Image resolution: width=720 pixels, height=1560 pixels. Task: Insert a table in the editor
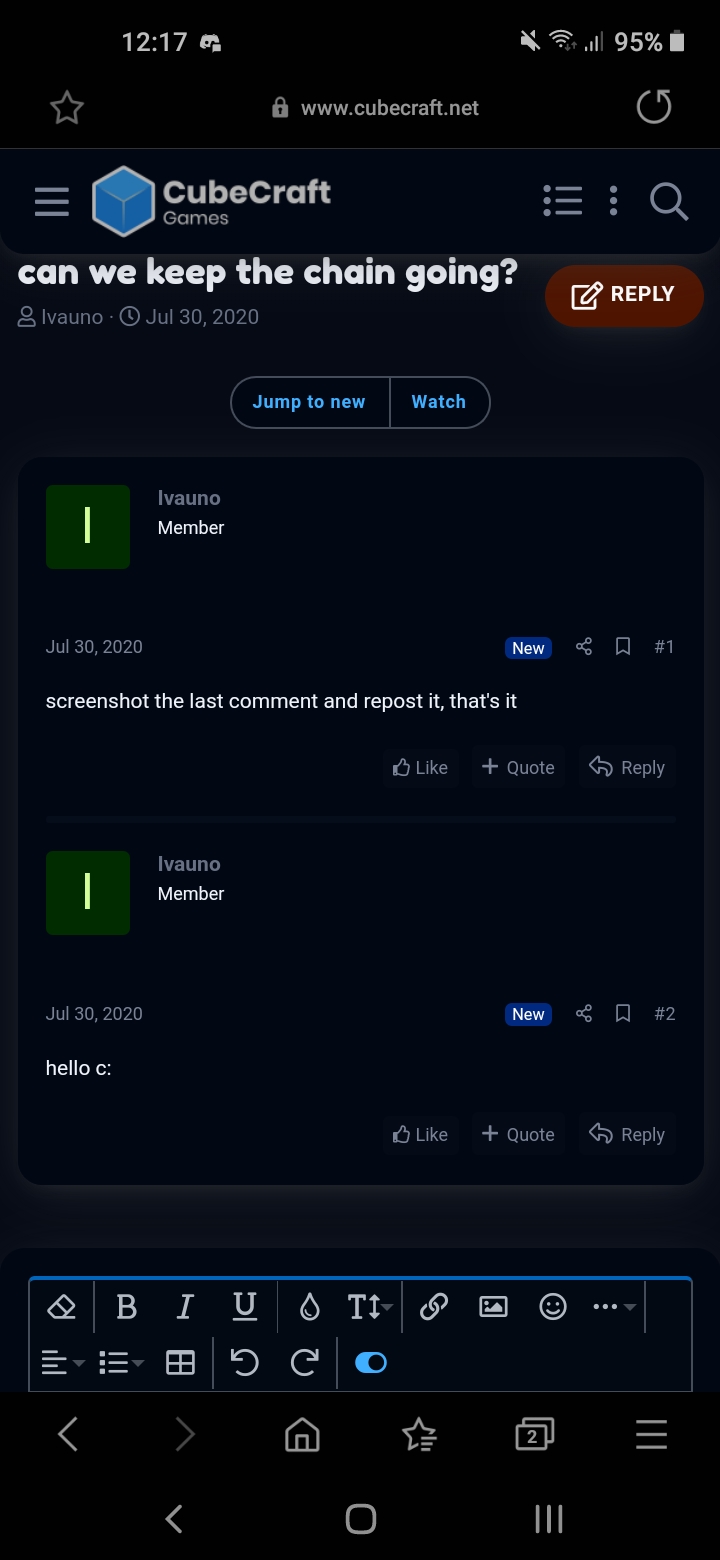[x=180, y=1362]
